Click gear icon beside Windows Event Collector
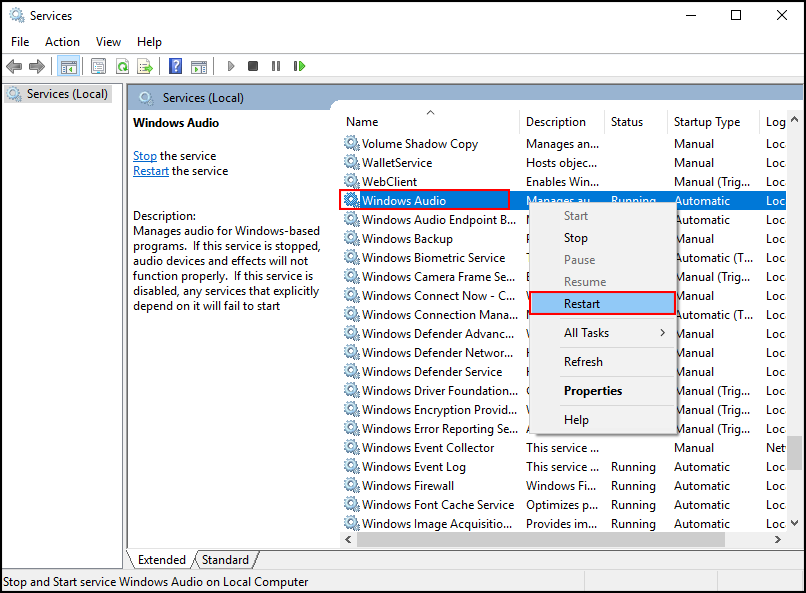Image resolution: width=806 pixels, height=593 pixels. [x=352, y=447]
